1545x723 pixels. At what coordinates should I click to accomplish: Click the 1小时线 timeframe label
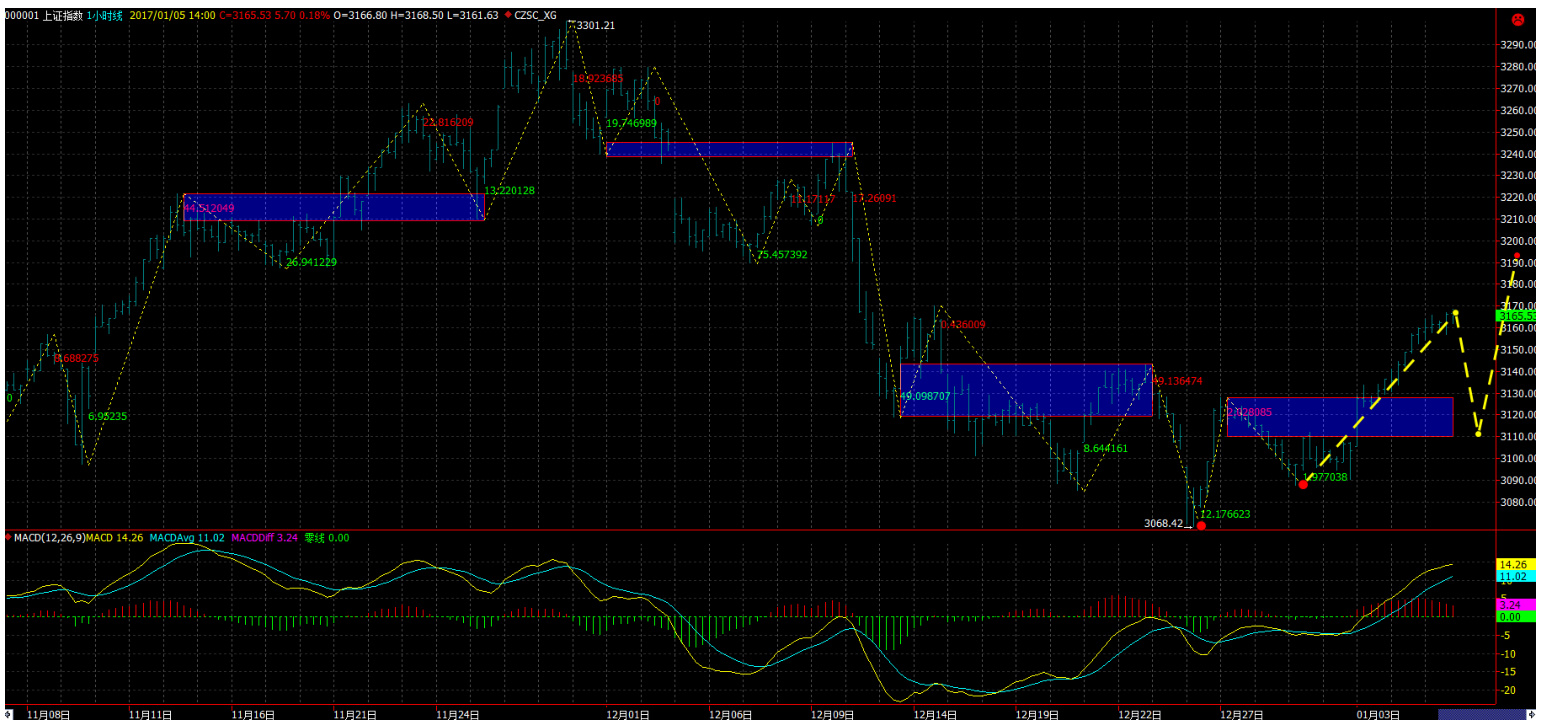(x=107, y=15)
